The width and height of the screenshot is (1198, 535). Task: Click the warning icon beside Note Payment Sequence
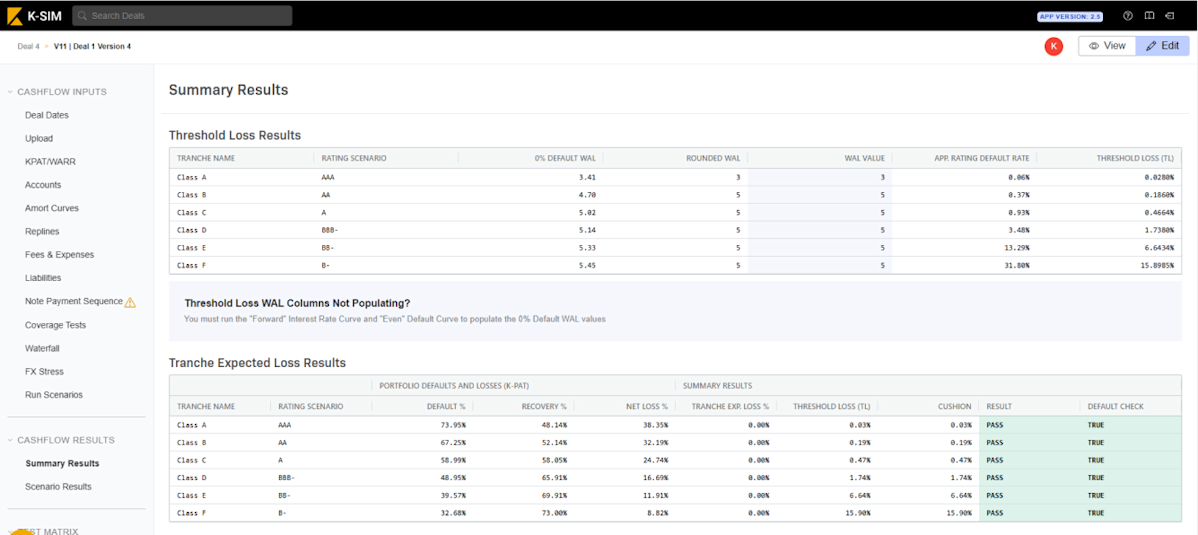pyautogui.click(x=130, y=302)
